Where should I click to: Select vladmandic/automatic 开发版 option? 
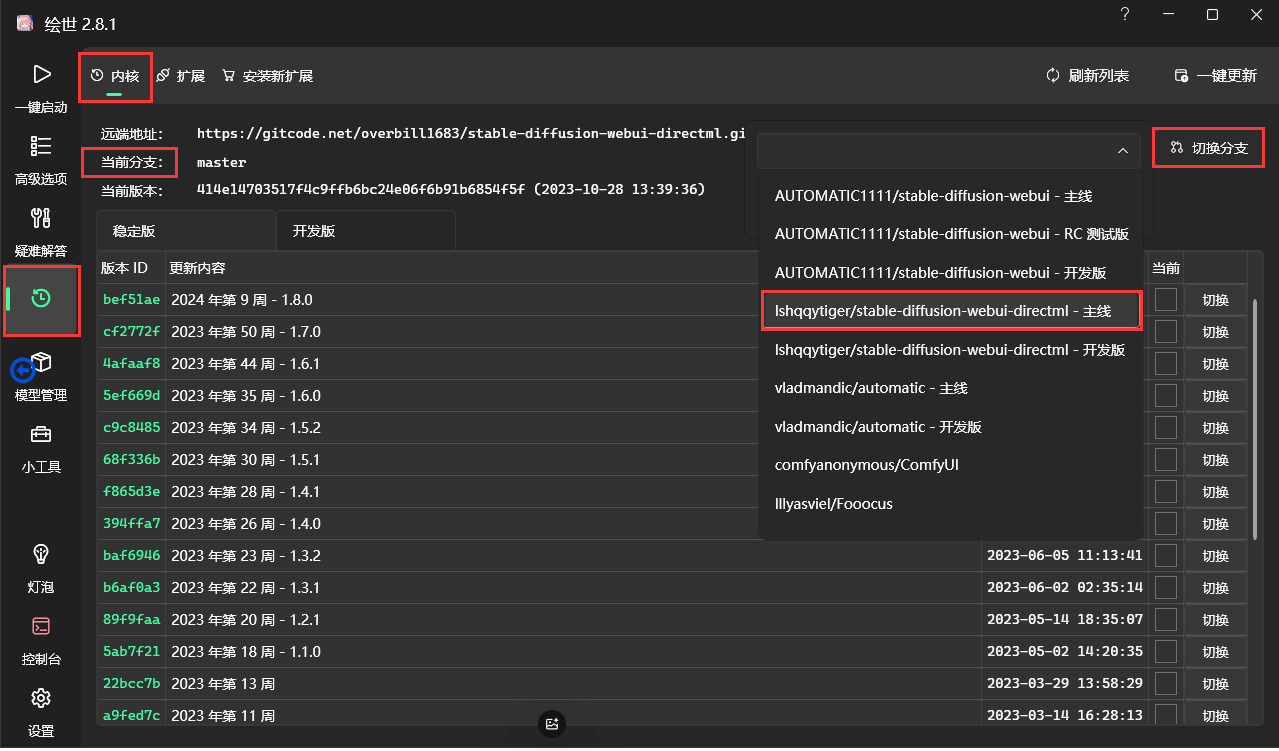(951, 427)
